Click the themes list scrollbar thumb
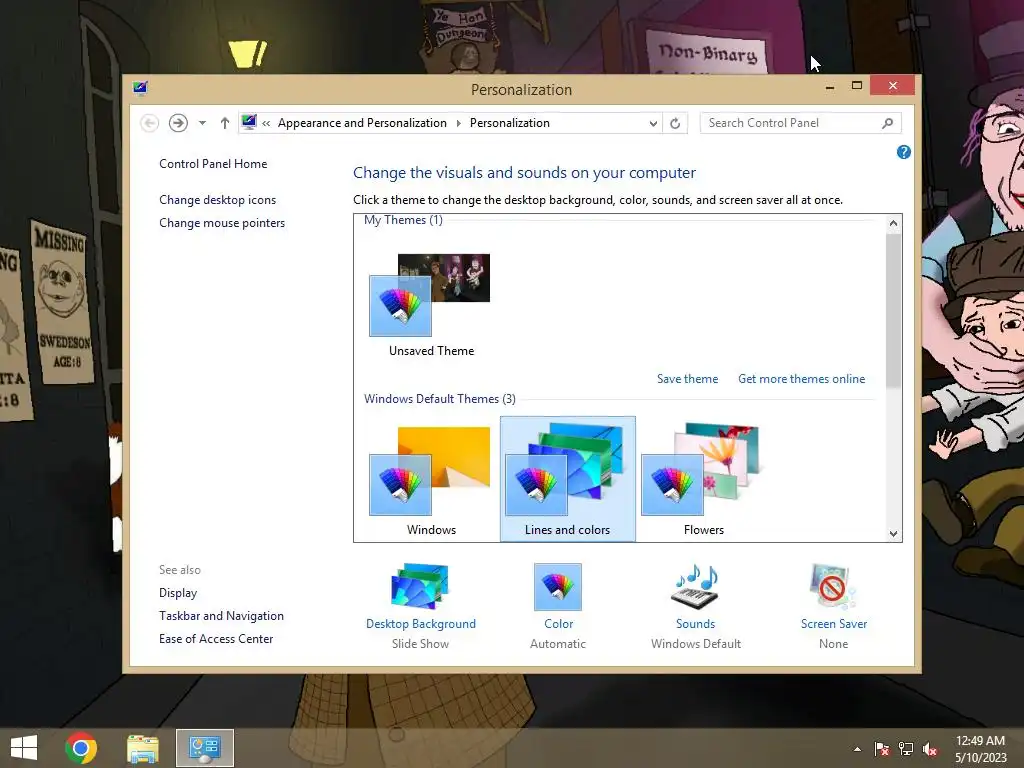Image resolution: width=1024 pixels, height=768 pixels. pos(893,310)
